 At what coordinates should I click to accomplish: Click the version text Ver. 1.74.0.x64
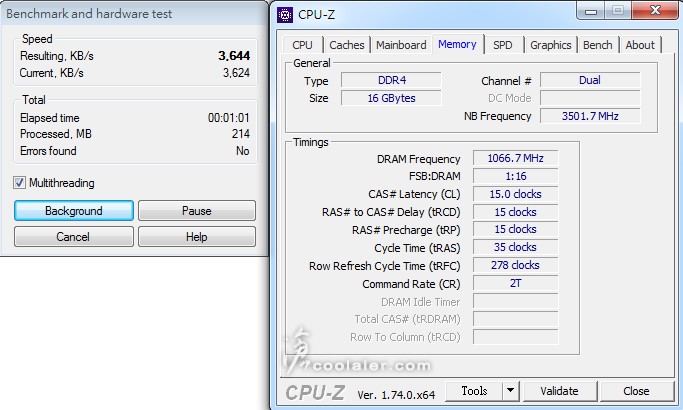click(396, 395)
